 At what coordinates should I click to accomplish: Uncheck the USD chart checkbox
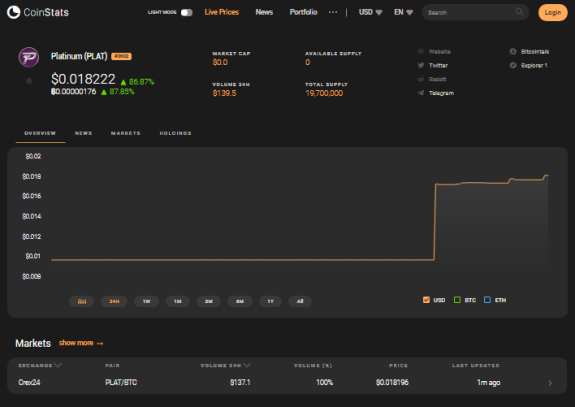pyautogui.click(x=426, y=300)
